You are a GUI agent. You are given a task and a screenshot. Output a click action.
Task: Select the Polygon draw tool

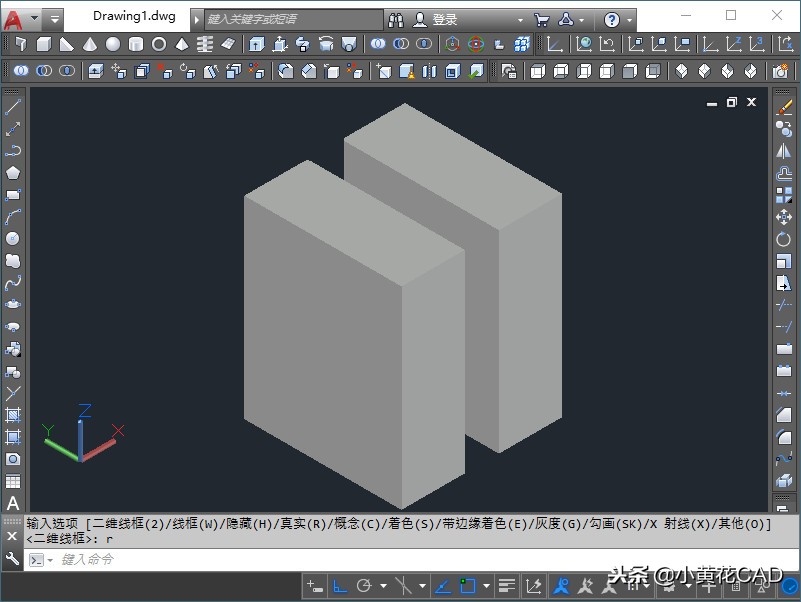(x=13, y=172)
